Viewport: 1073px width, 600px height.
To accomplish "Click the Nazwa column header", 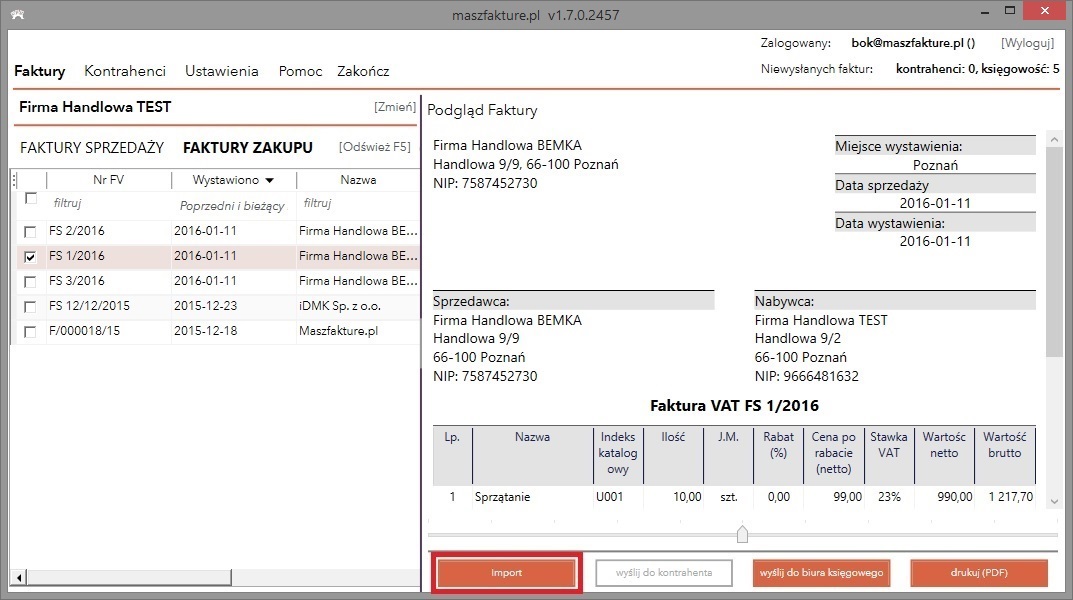I will click(358, 180).
